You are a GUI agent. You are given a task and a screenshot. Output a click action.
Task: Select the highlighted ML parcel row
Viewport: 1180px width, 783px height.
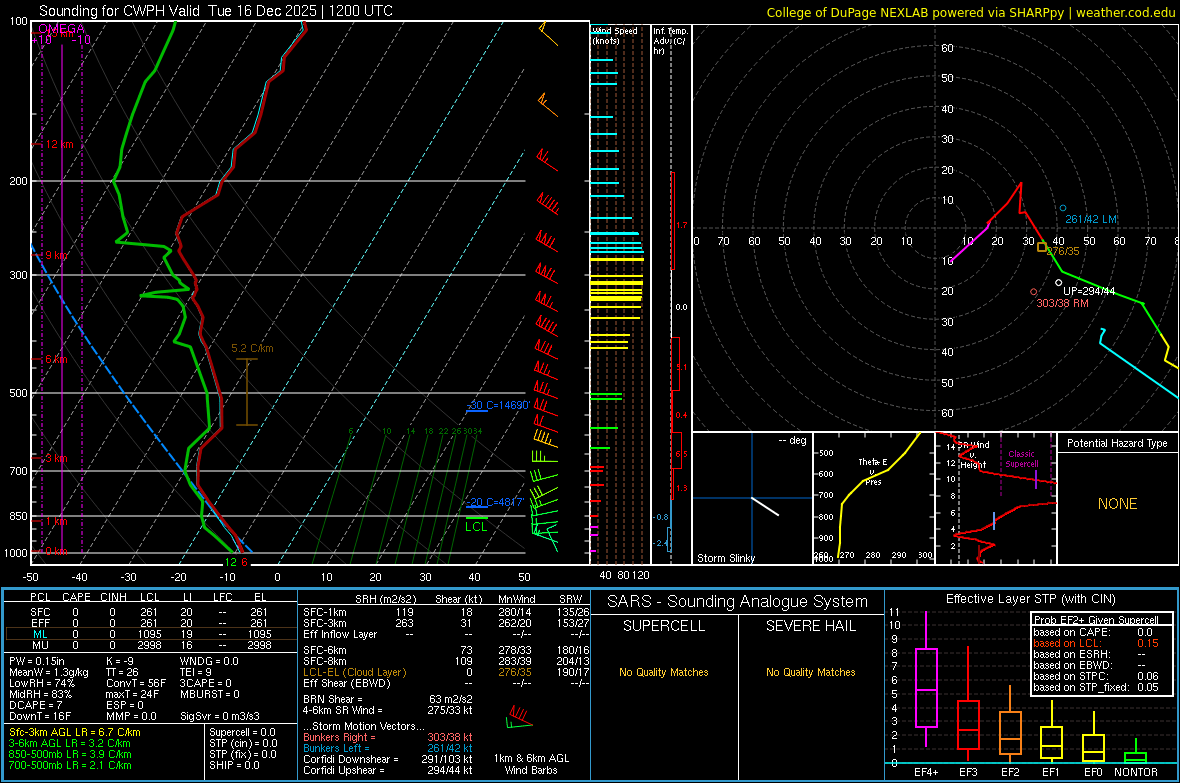tap(149, 634)
